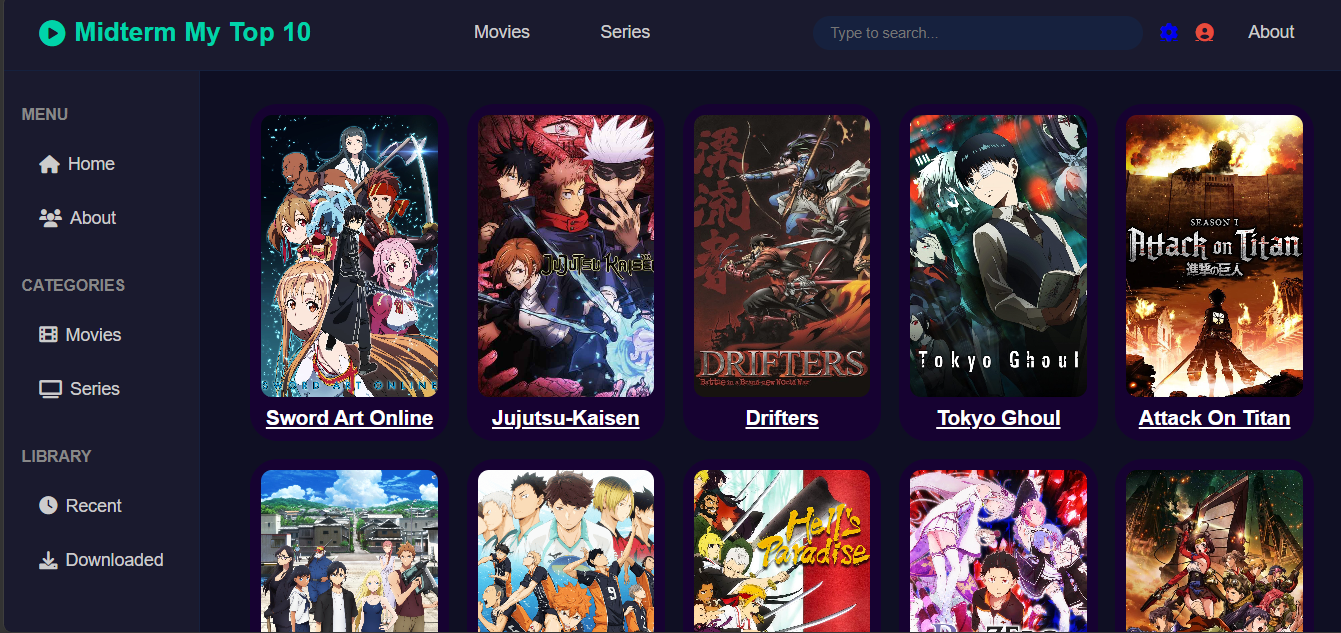Viewport: 1341px width, 633px height.
Task: Open the Sword Art Online link
Action: (349, 418)
